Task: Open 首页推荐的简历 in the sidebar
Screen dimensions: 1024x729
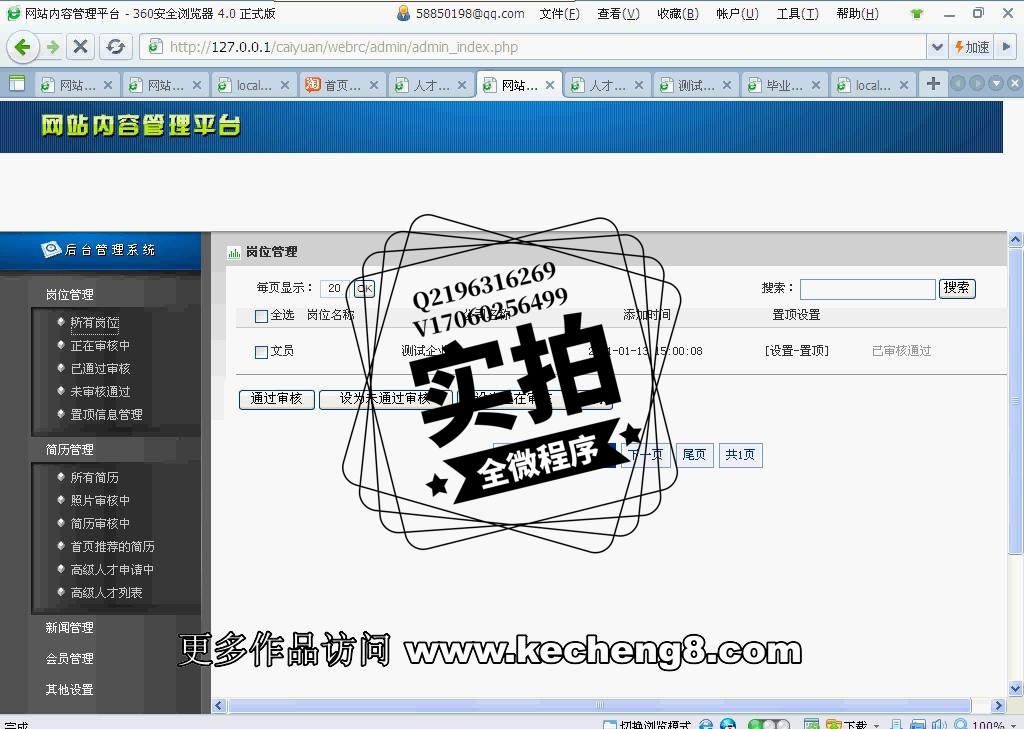Action: [112, 546]
